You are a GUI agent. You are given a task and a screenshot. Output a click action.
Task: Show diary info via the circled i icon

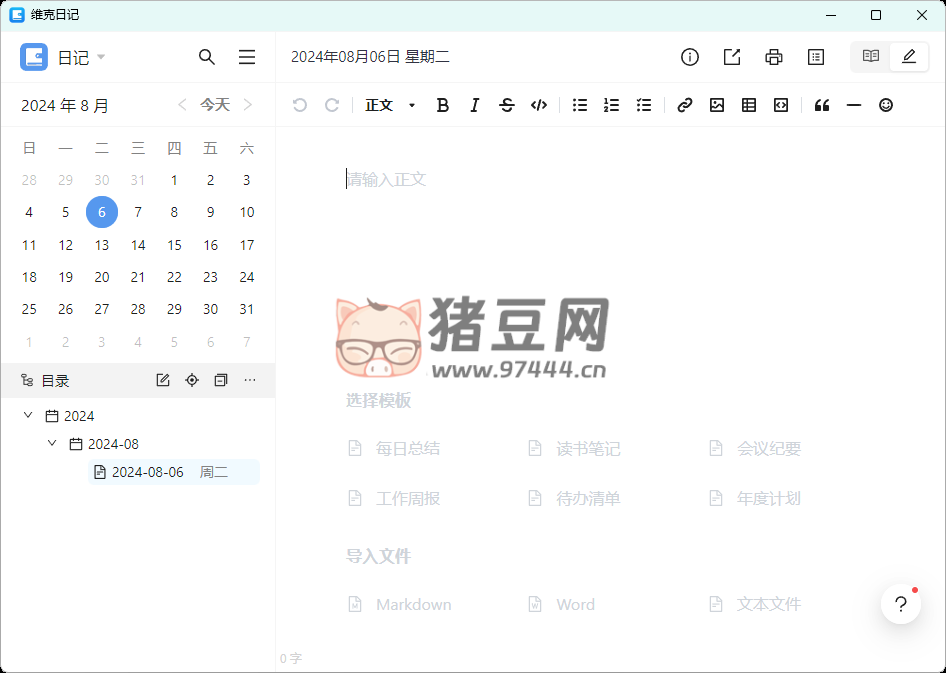(690, 57)
